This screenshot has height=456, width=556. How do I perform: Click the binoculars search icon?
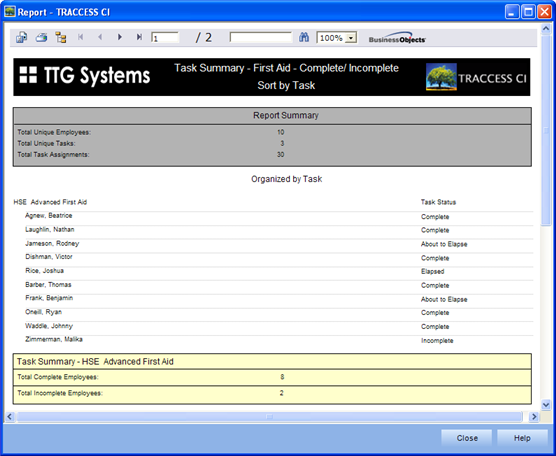pos(304,37)
